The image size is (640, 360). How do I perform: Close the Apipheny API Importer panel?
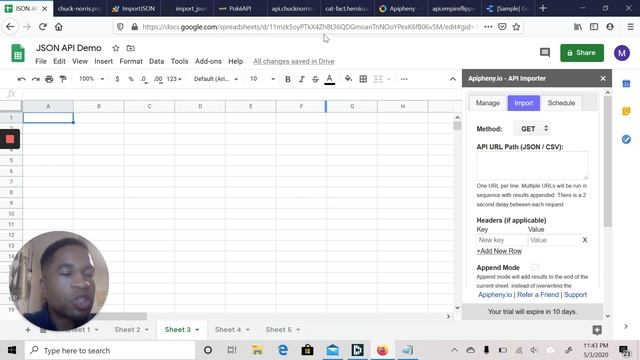click(x=603, y=78)
